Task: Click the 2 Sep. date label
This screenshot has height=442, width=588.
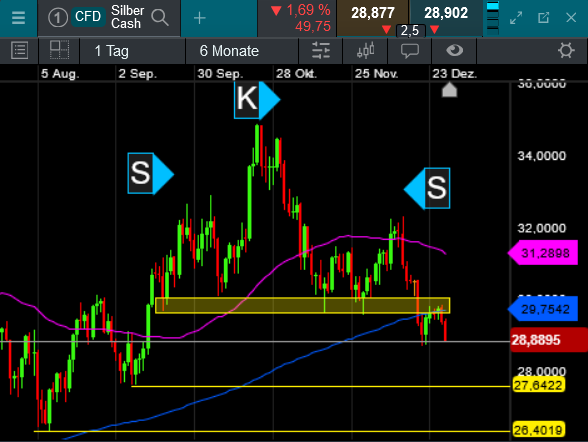Action: coord(138,73)
